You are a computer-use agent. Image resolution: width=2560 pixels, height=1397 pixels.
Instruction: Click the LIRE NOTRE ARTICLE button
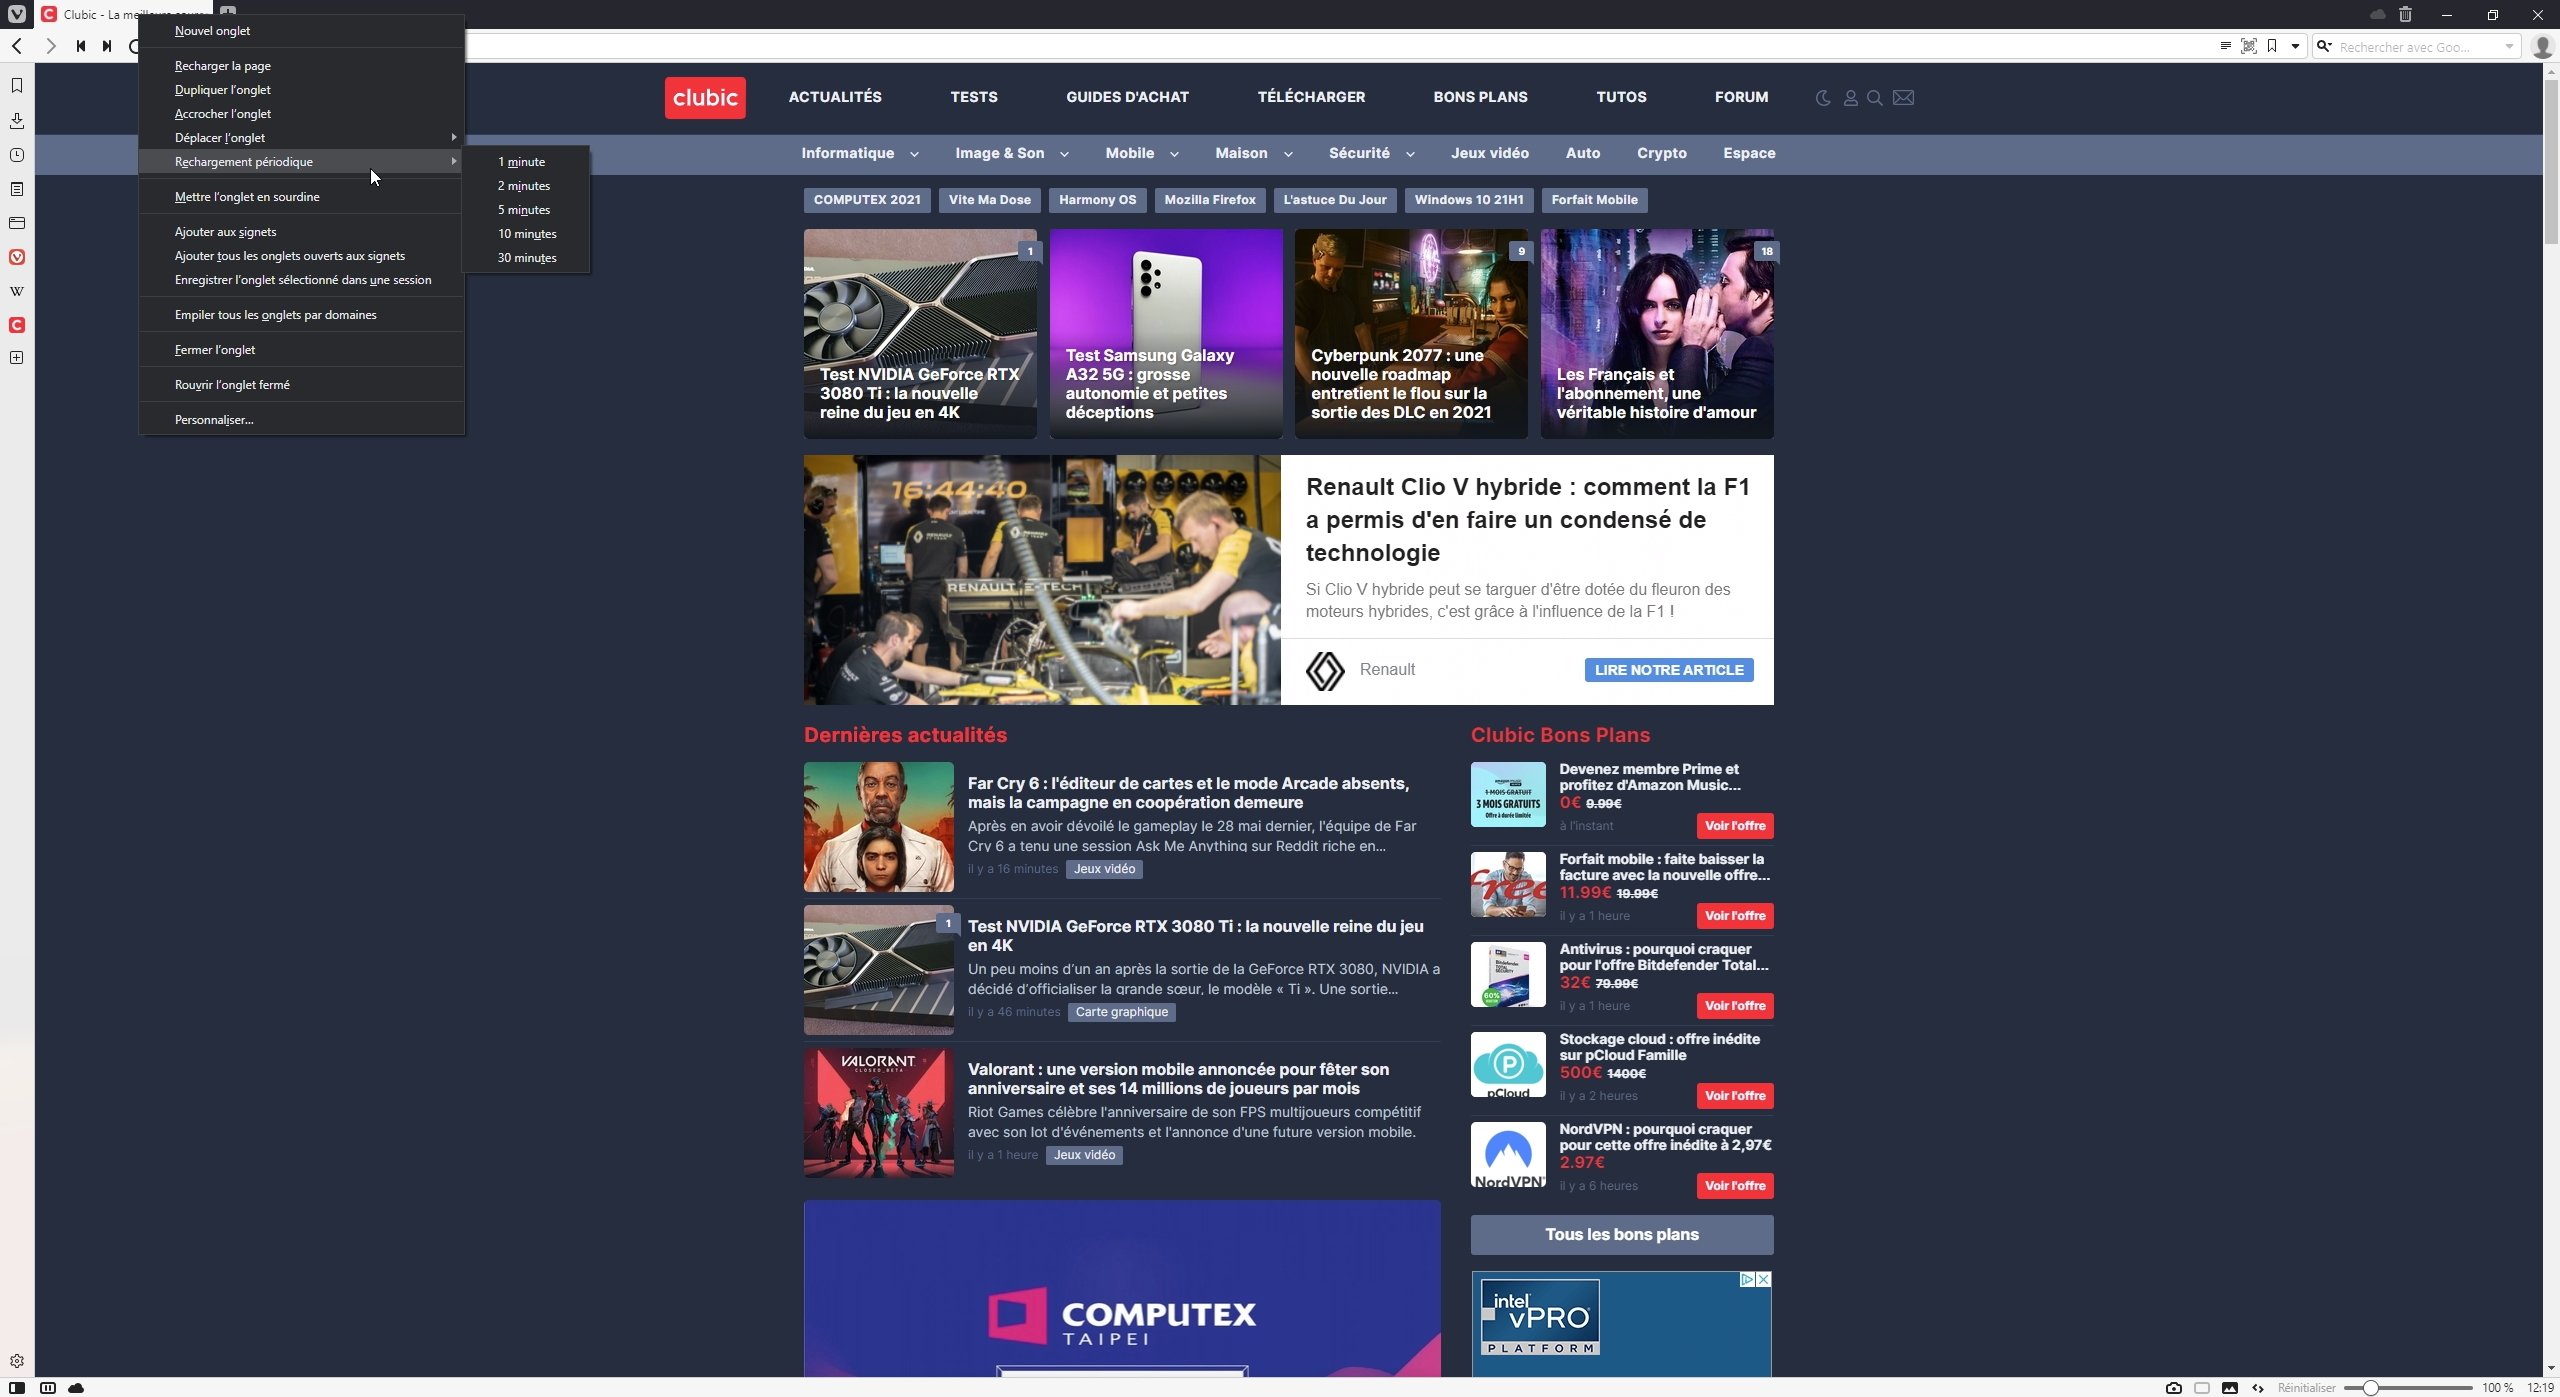click(1668, 669)
